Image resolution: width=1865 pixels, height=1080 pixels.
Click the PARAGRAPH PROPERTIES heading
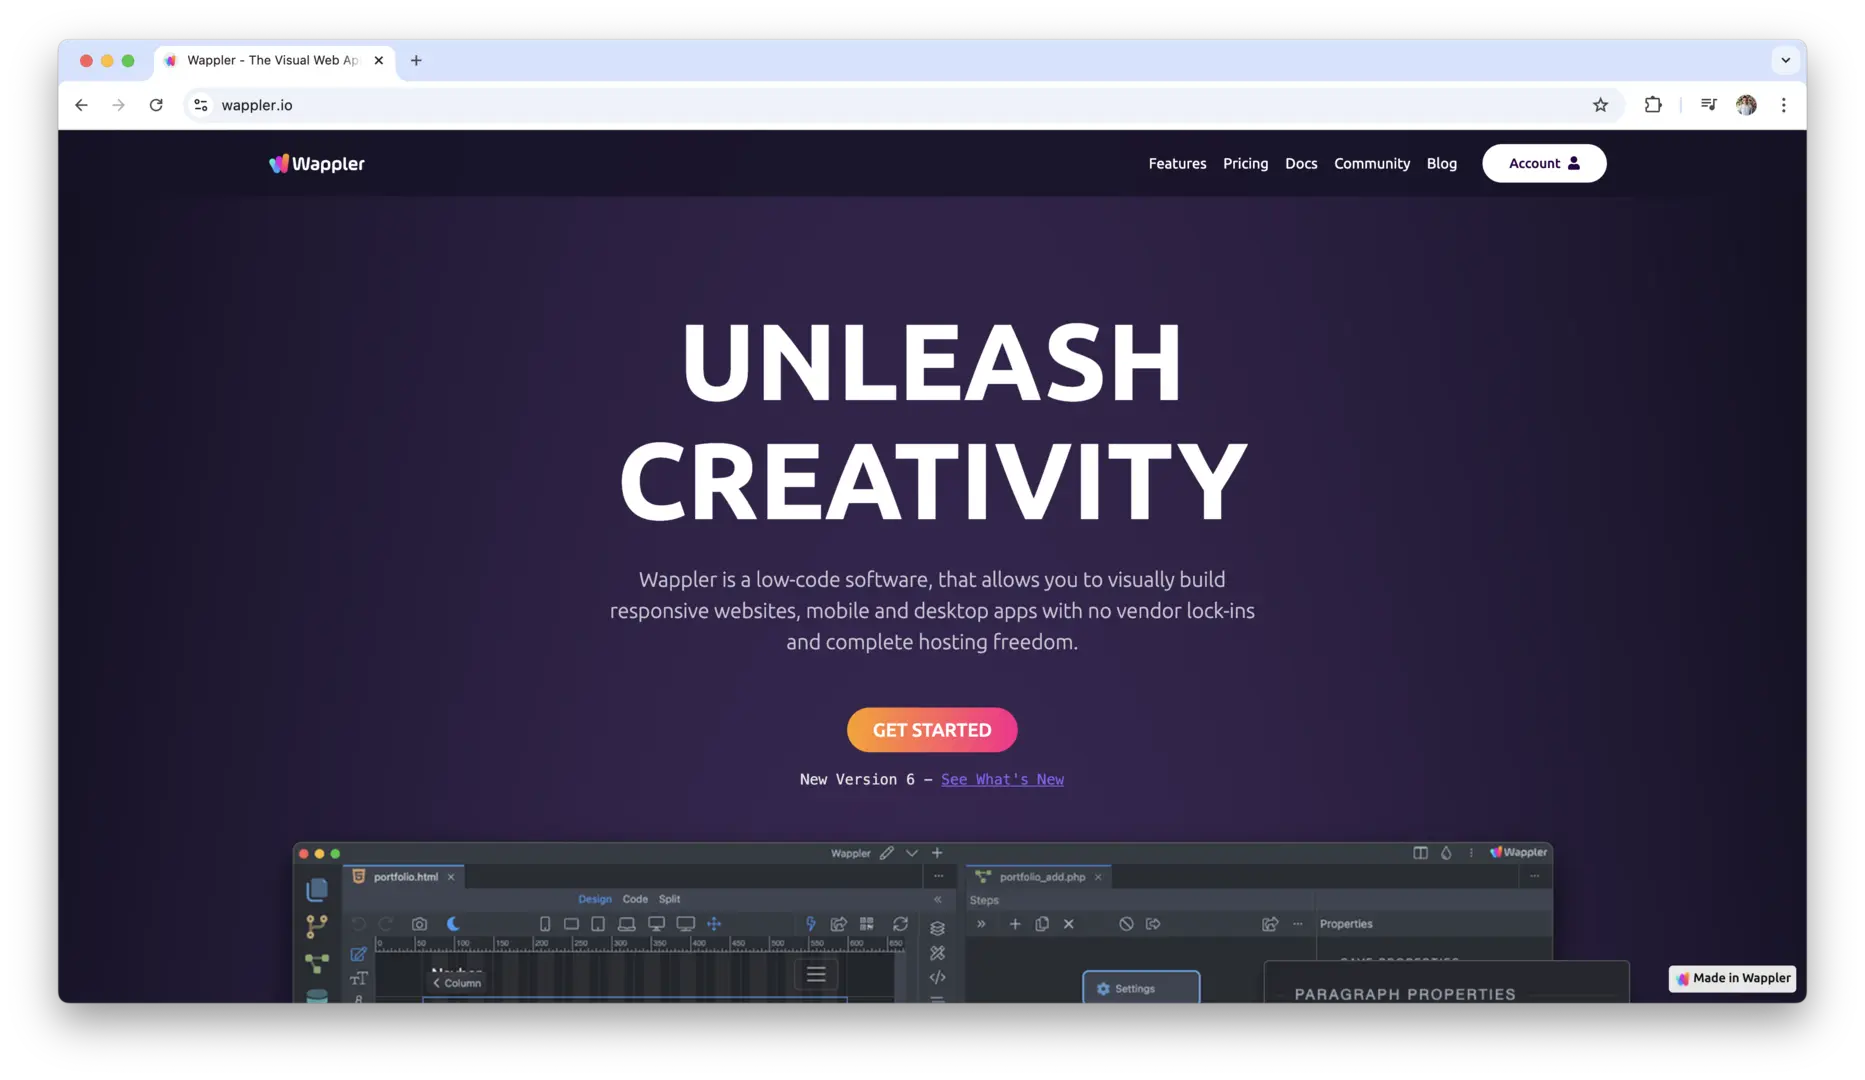tap(1405, 994)
